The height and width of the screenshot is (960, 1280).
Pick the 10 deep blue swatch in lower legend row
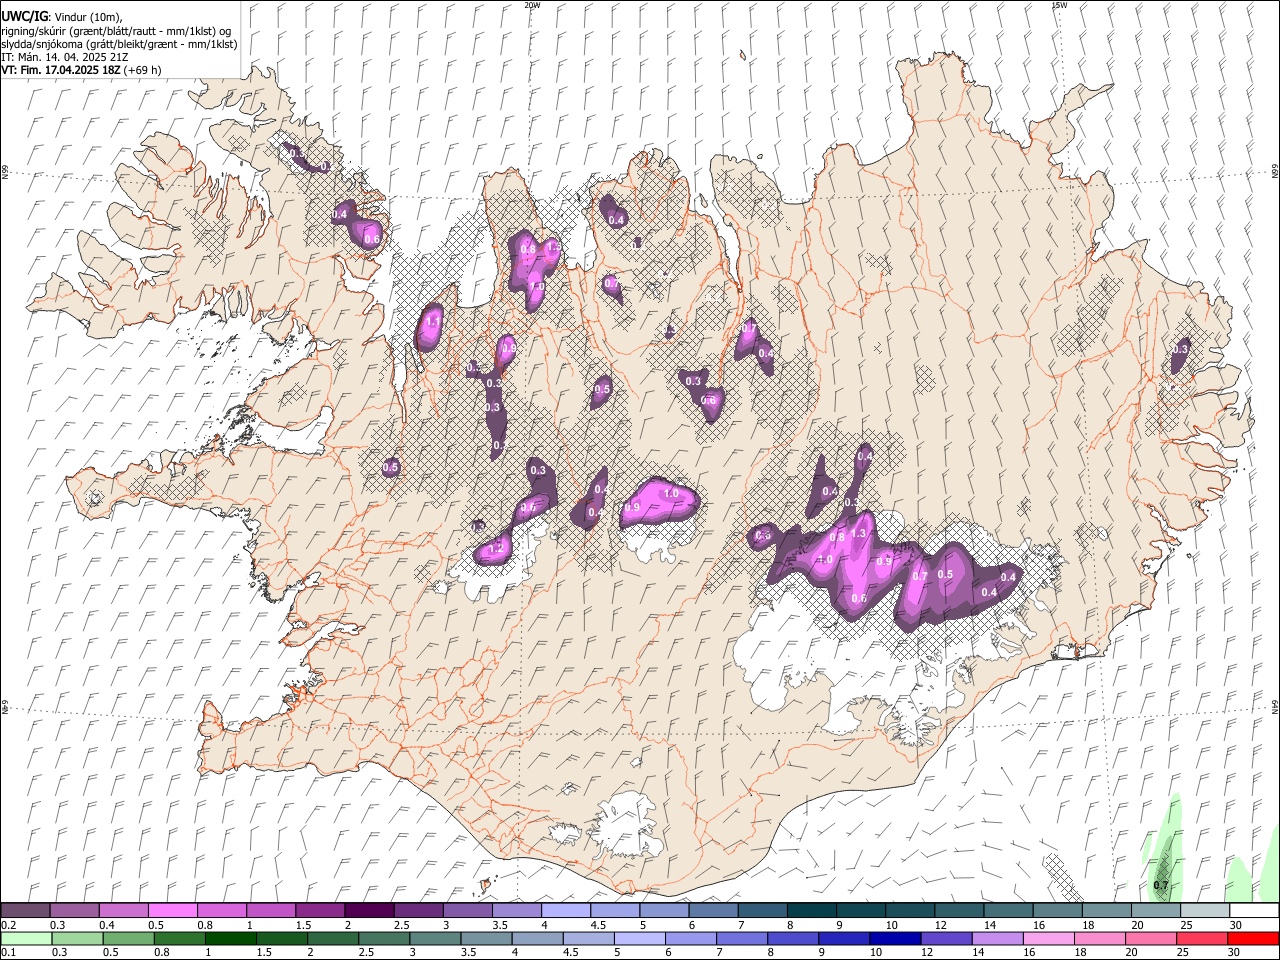coord(894,938)
